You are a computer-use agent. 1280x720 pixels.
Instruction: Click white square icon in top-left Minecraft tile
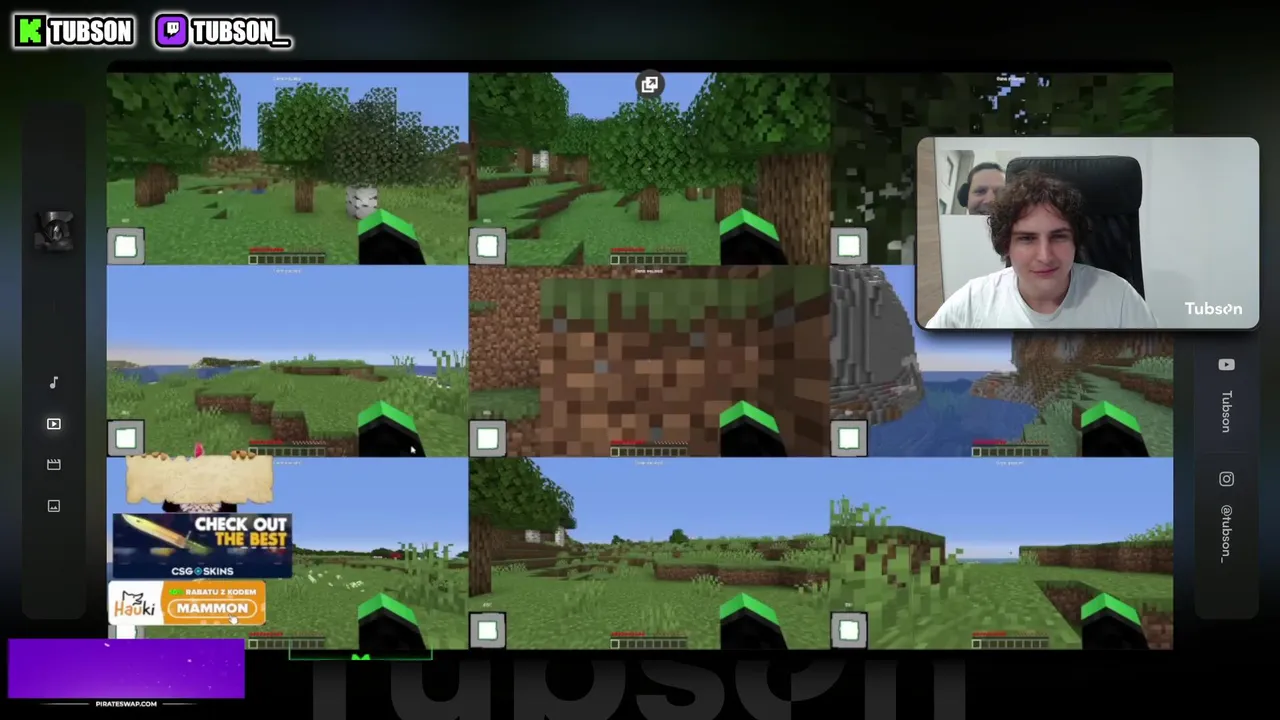tap(126, 246)
